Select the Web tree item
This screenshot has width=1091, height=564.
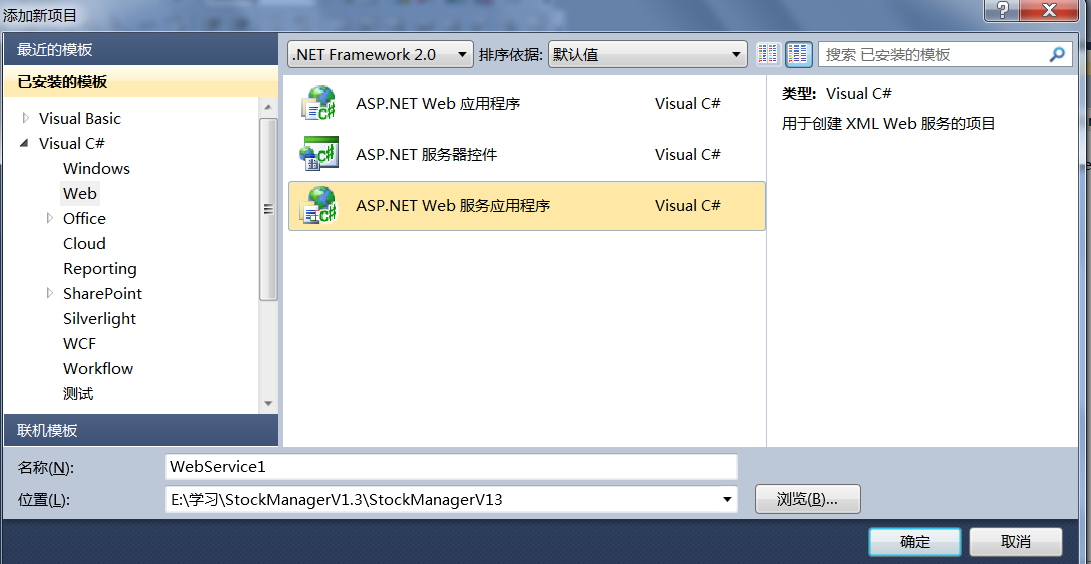pyautogui.click(x=80, y=193)
